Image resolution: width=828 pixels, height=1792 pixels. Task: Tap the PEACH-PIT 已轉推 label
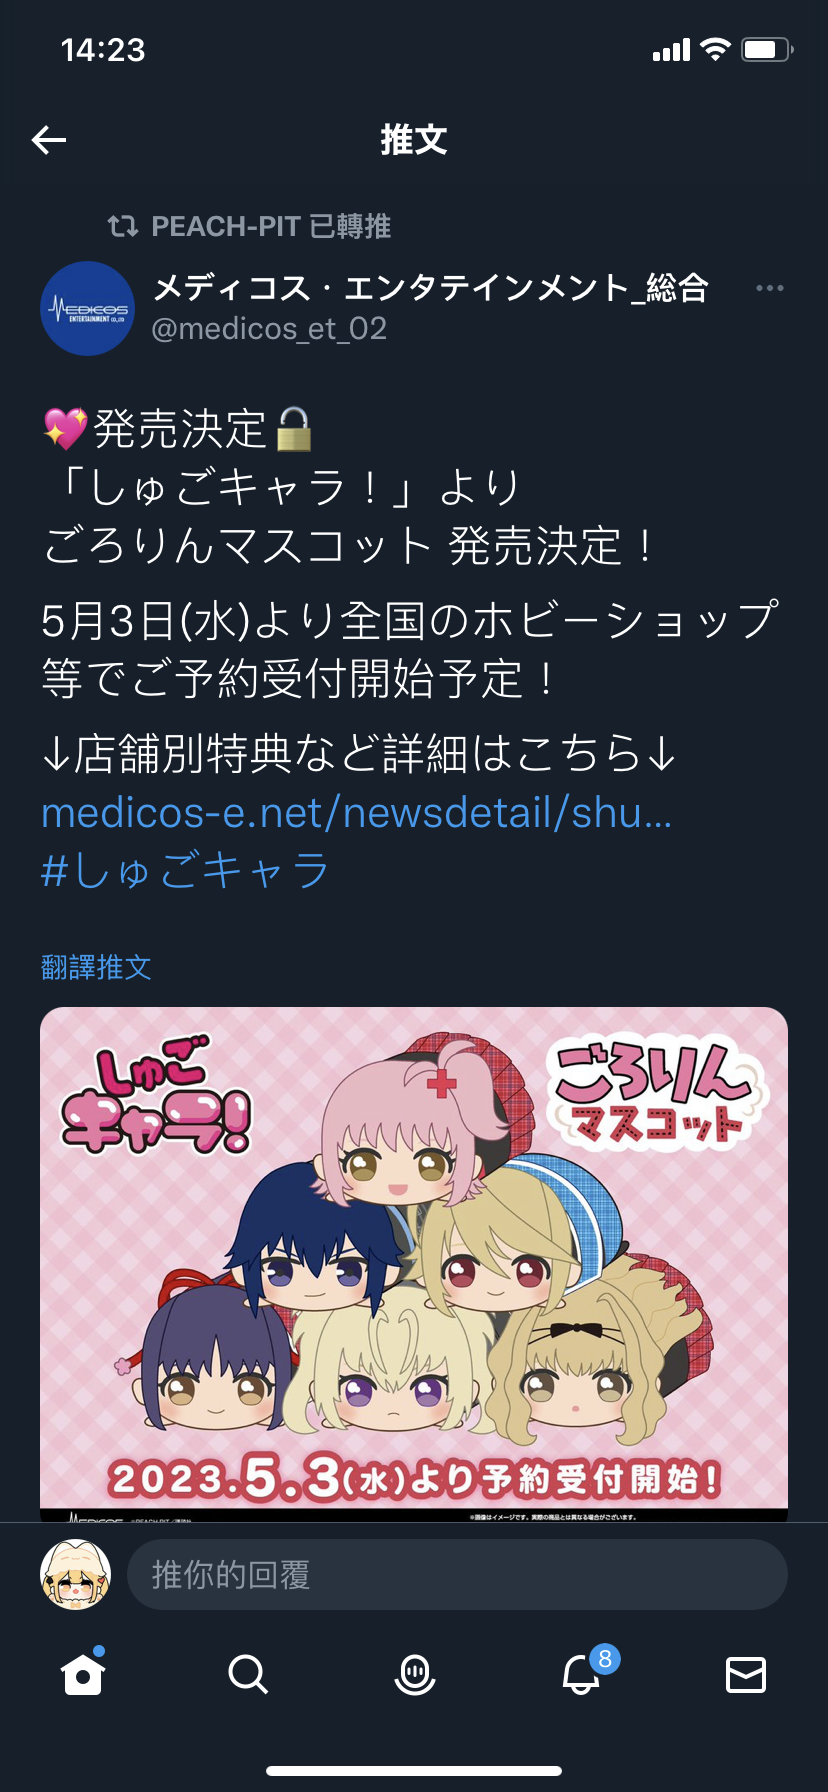[x=271, y=226]
